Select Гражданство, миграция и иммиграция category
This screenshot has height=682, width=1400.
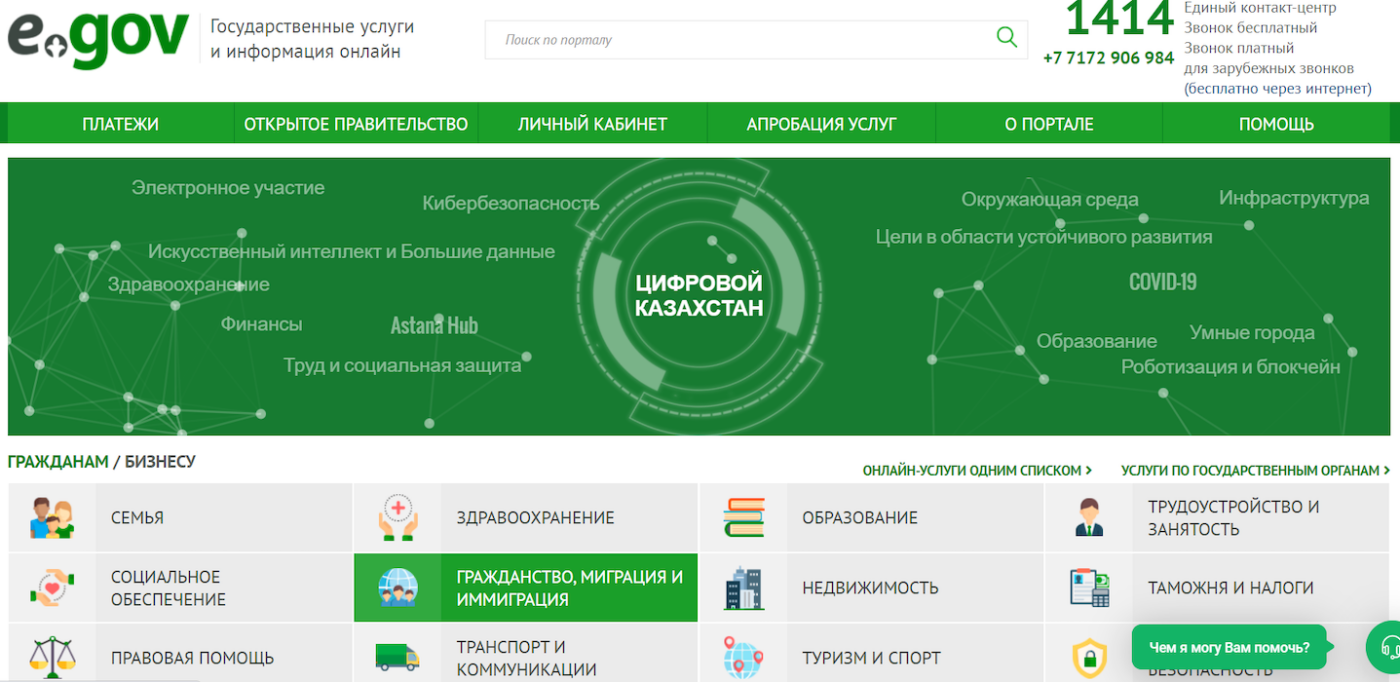click(569, 588)
